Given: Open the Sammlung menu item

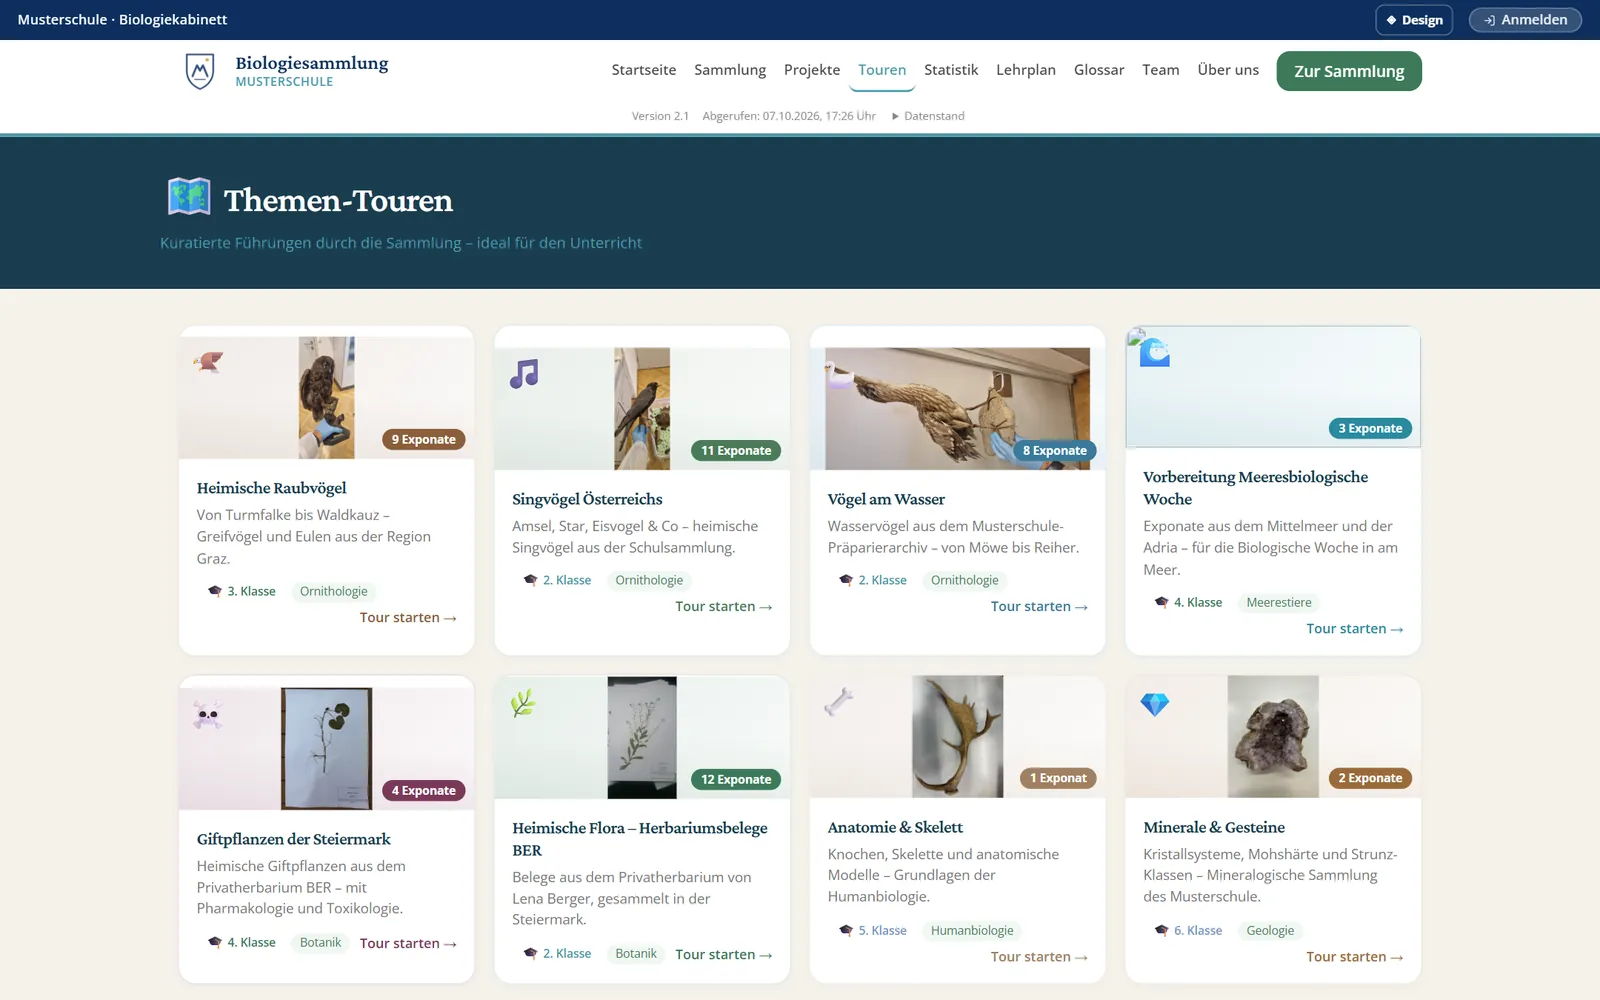Looking at the screenshot, I should click(x=730, y=70).
